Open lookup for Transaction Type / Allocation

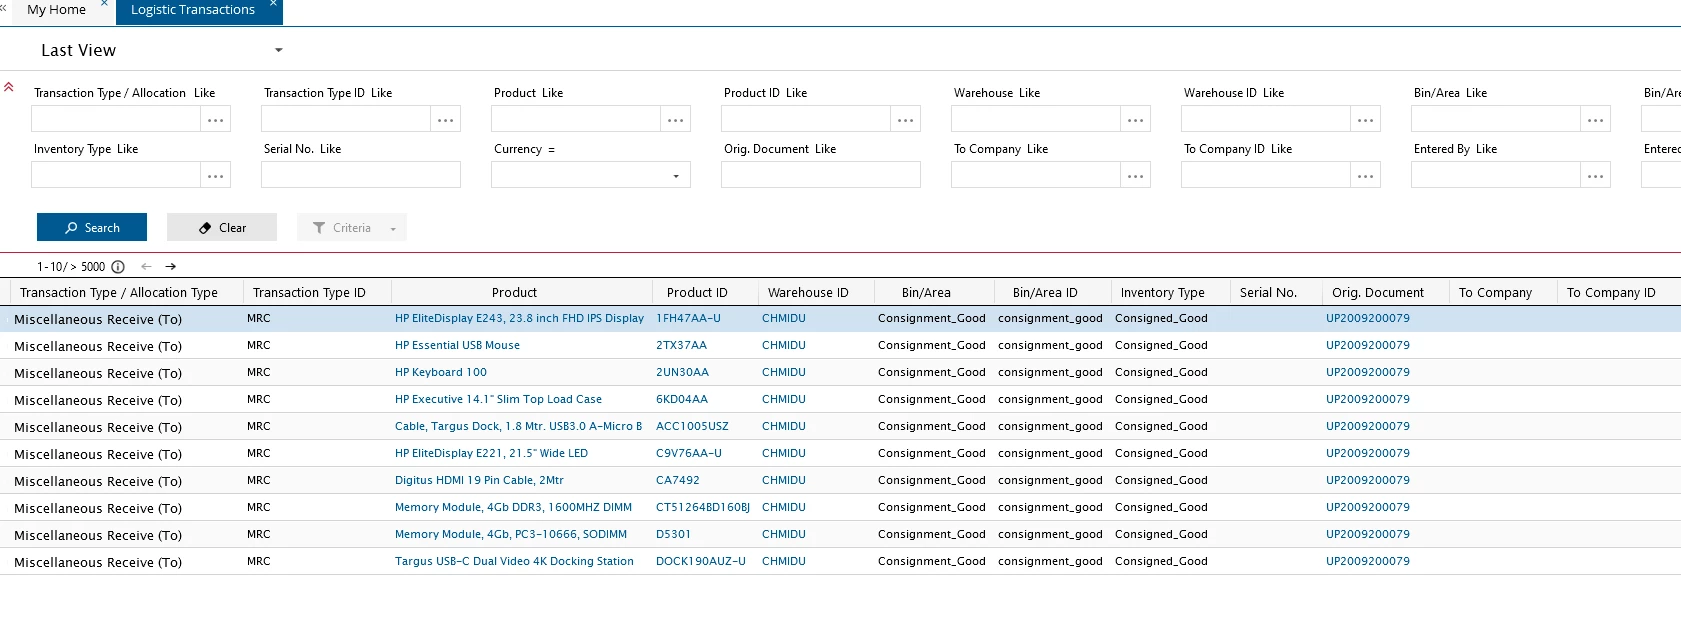pos(216,119)
